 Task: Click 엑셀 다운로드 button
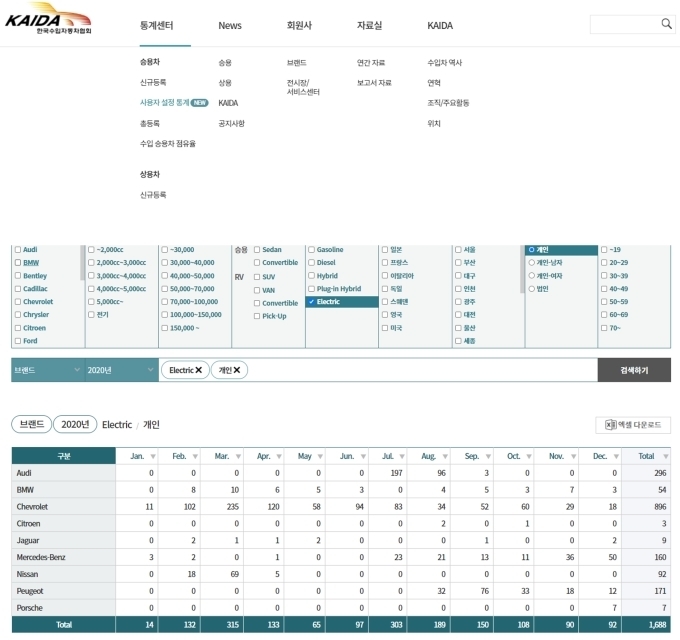tap(633, 424)
